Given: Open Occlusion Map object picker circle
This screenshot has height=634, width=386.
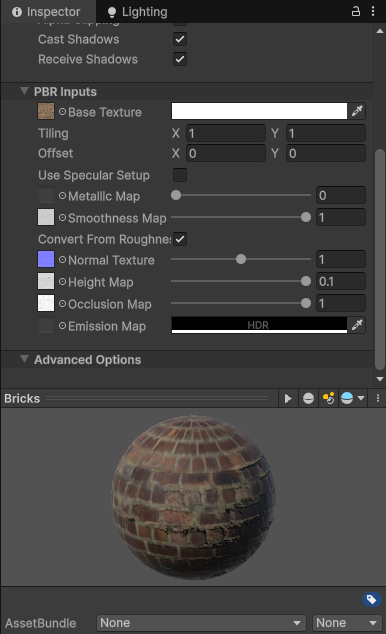Looking at the screenshot, I should point(62,304).
